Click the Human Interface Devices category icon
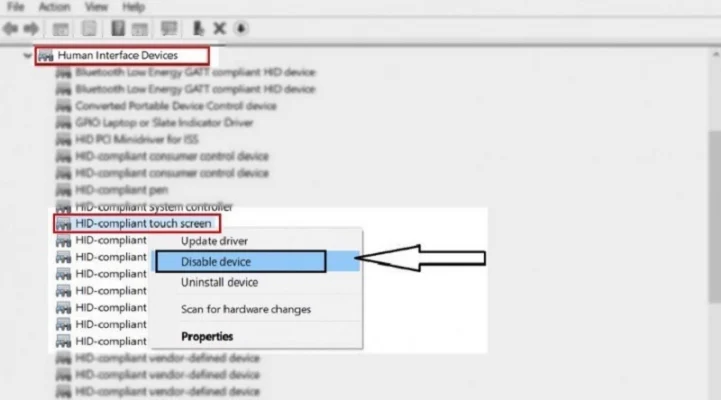The width and height of the screenshot is (721, 400). pyautogui.click(x=46, y=56)
